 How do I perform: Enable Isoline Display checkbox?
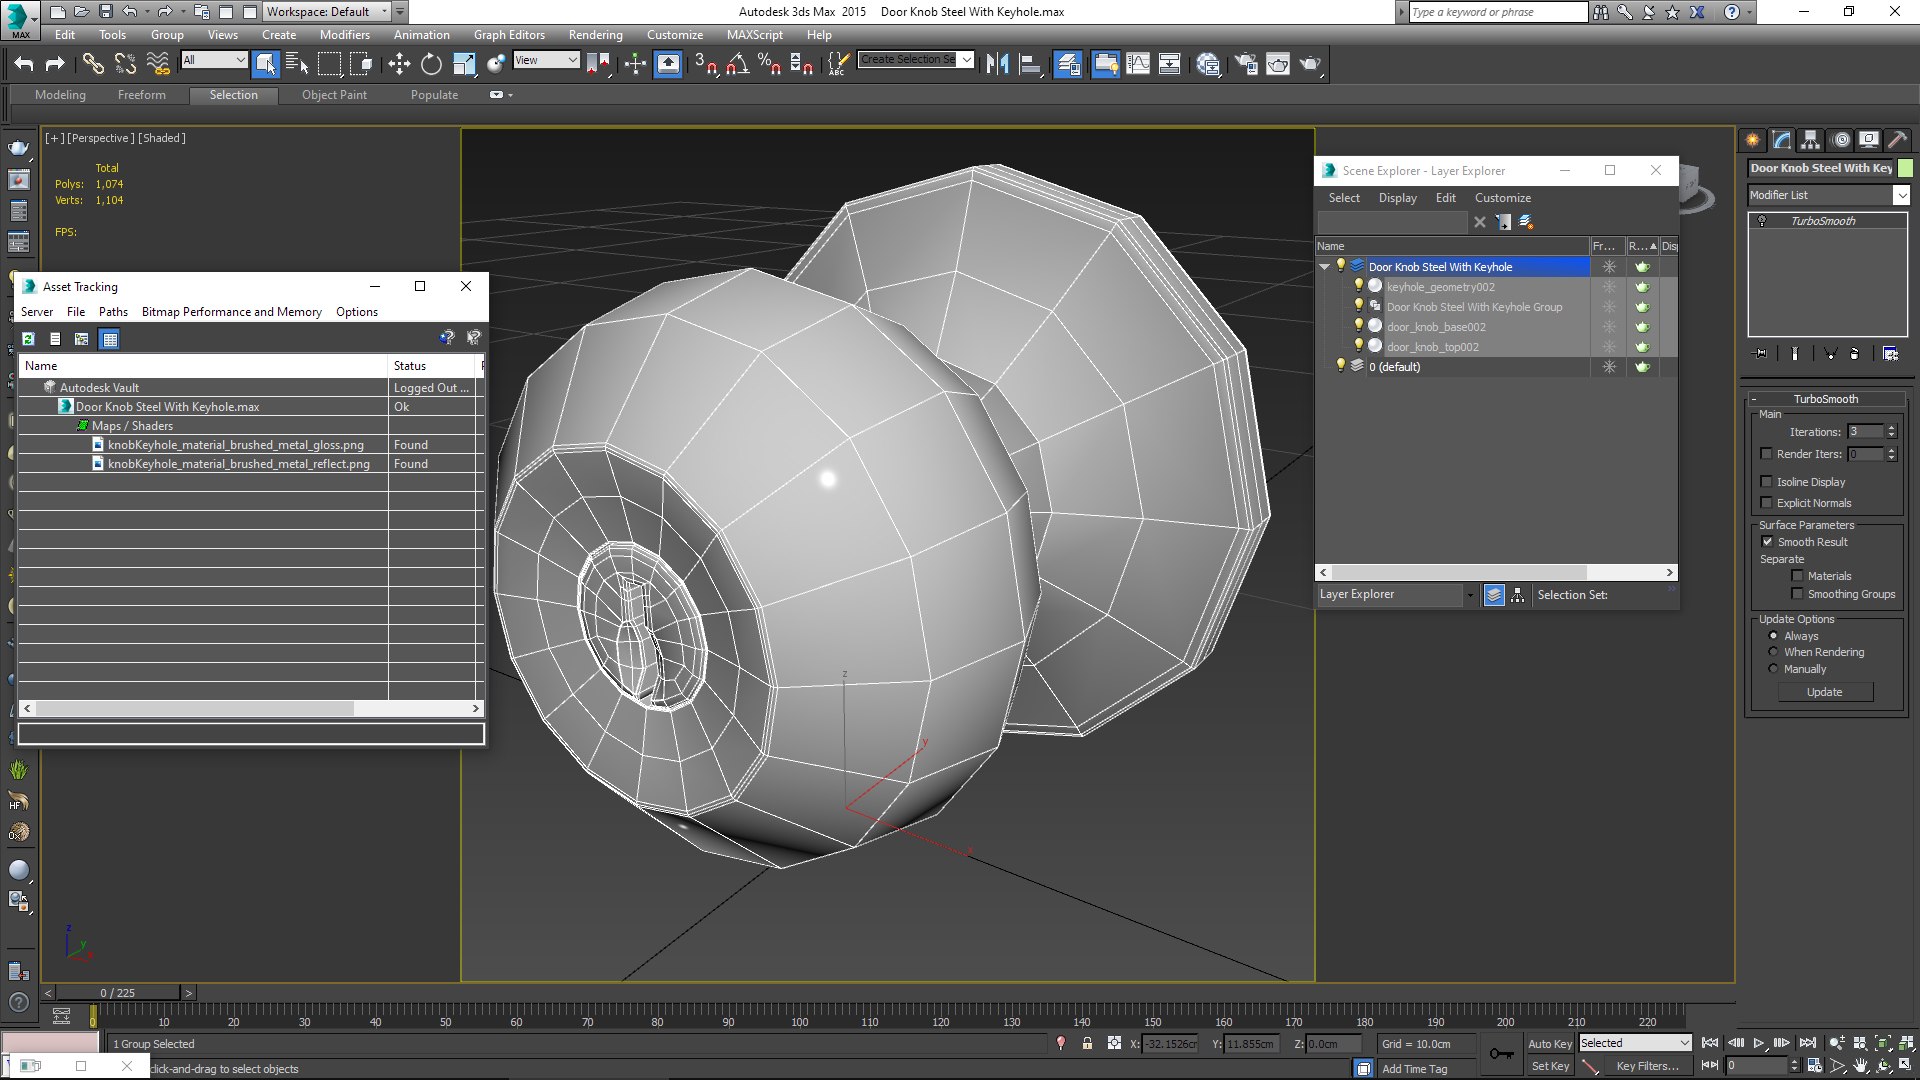pyautogui.click(x=1766, y=481)
